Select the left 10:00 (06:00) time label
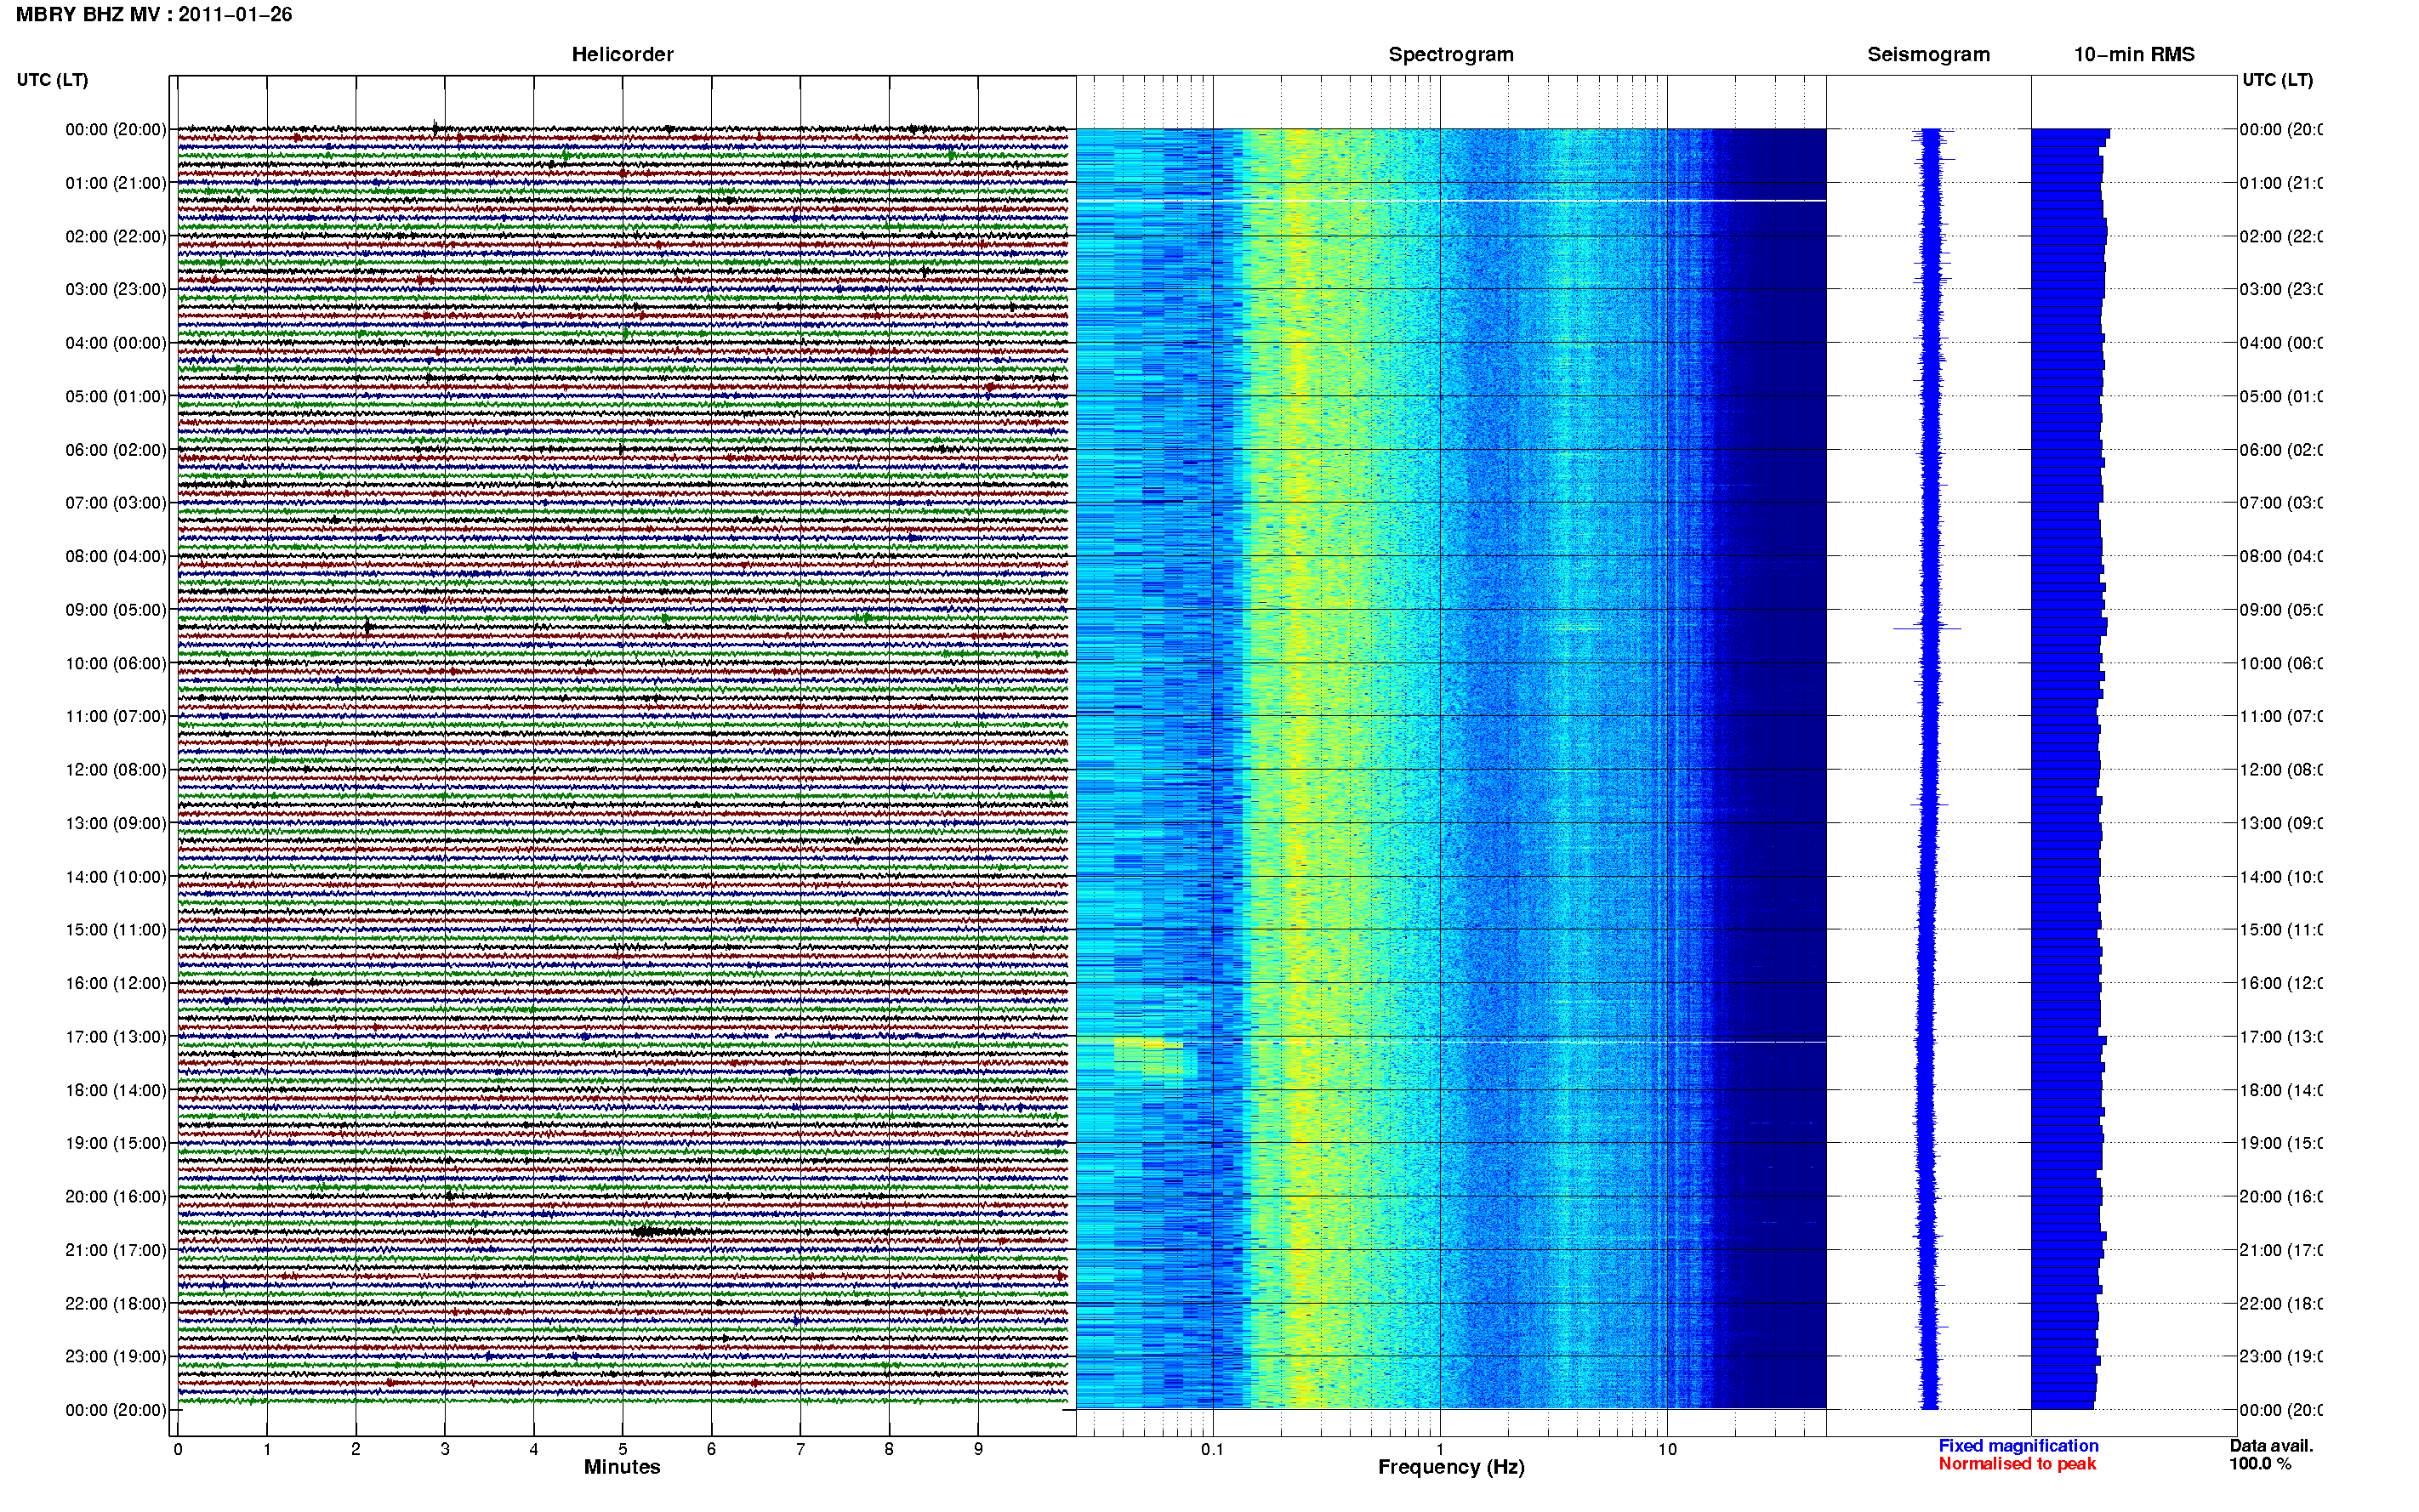The width and height of the screenshot is (2419, 1512). pos(116,663)
